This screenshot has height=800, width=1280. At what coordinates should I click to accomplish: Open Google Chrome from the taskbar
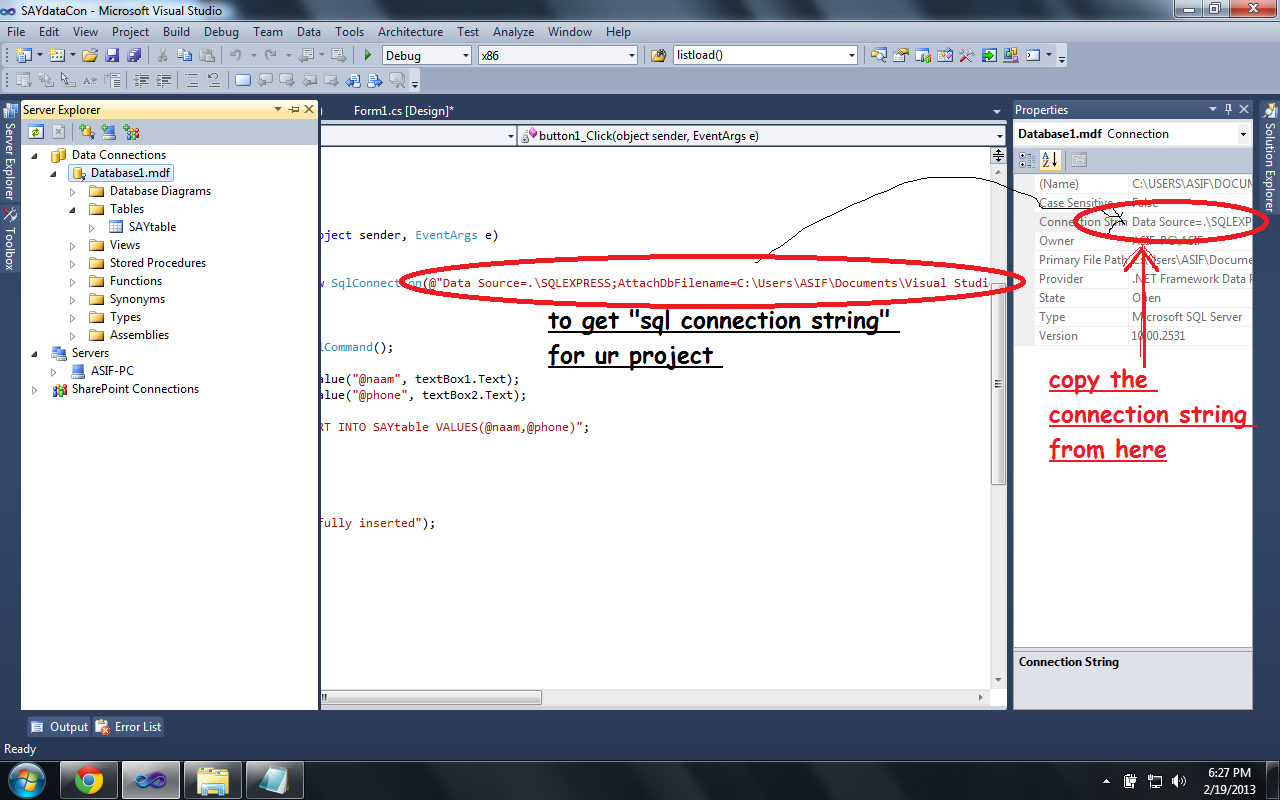pos(89,779)
